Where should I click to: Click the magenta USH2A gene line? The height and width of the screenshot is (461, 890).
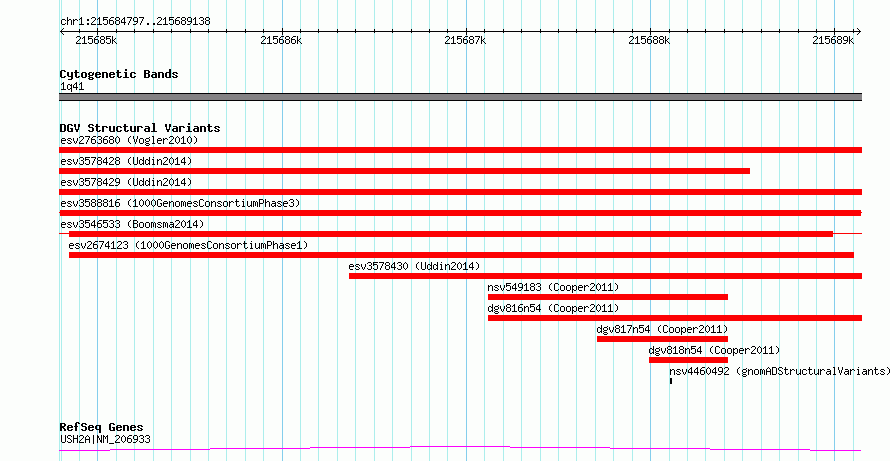click(460, 449)
